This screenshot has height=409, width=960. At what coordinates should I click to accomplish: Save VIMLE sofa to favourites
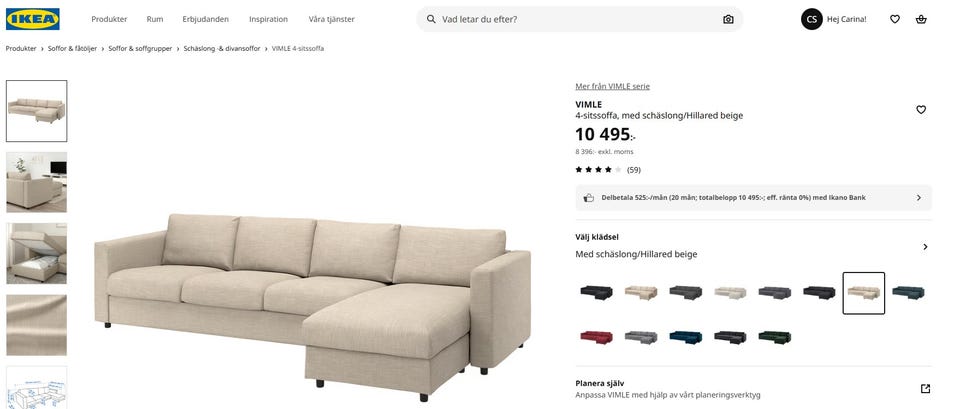pyautogui.click(x=921, y=110)
